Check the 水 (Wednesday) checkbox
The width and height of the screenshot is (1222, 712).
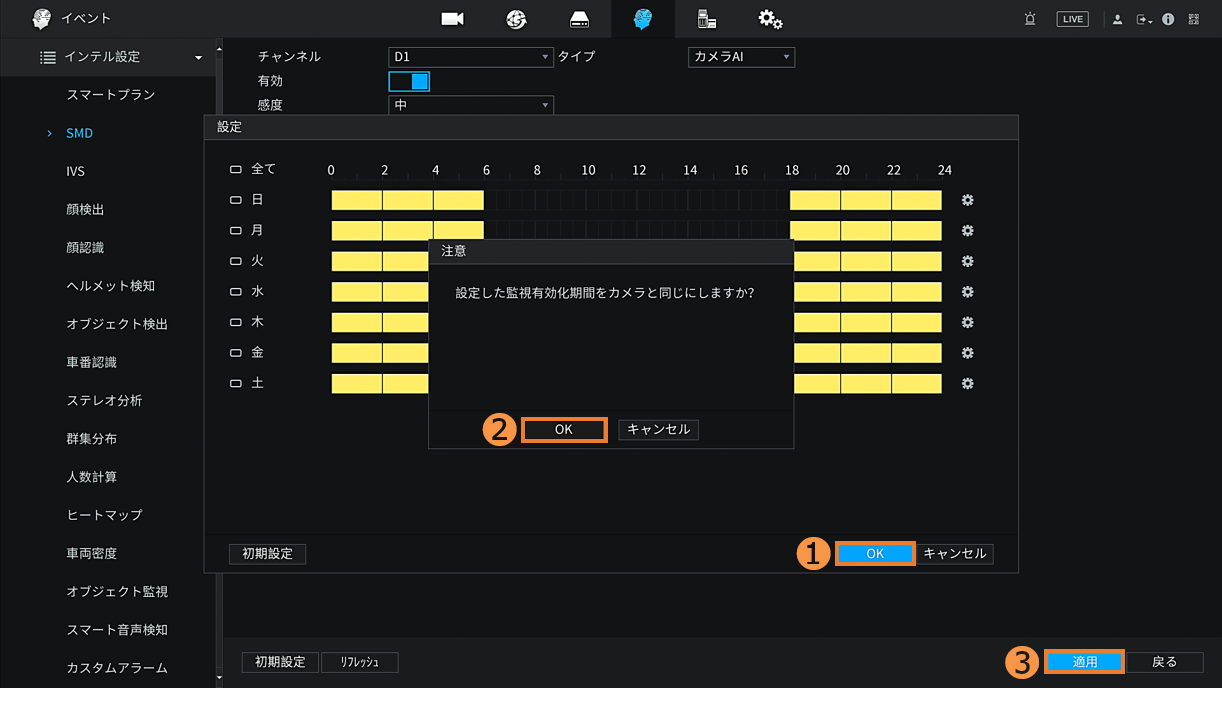236,292
